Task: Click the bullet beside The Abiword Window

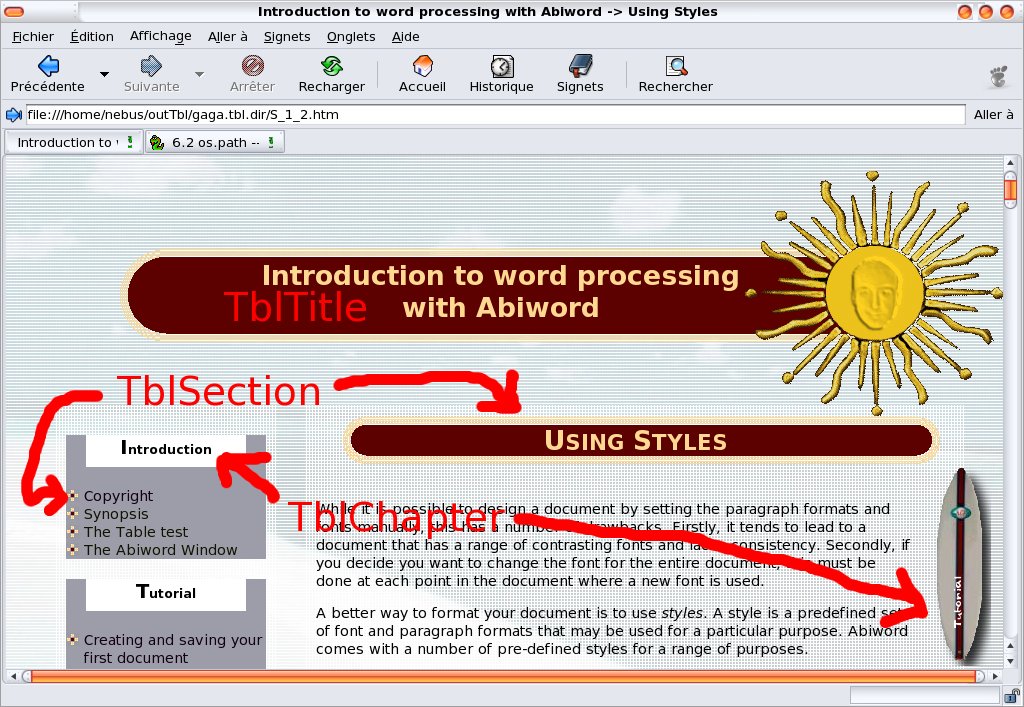Action: click(72, 550)
